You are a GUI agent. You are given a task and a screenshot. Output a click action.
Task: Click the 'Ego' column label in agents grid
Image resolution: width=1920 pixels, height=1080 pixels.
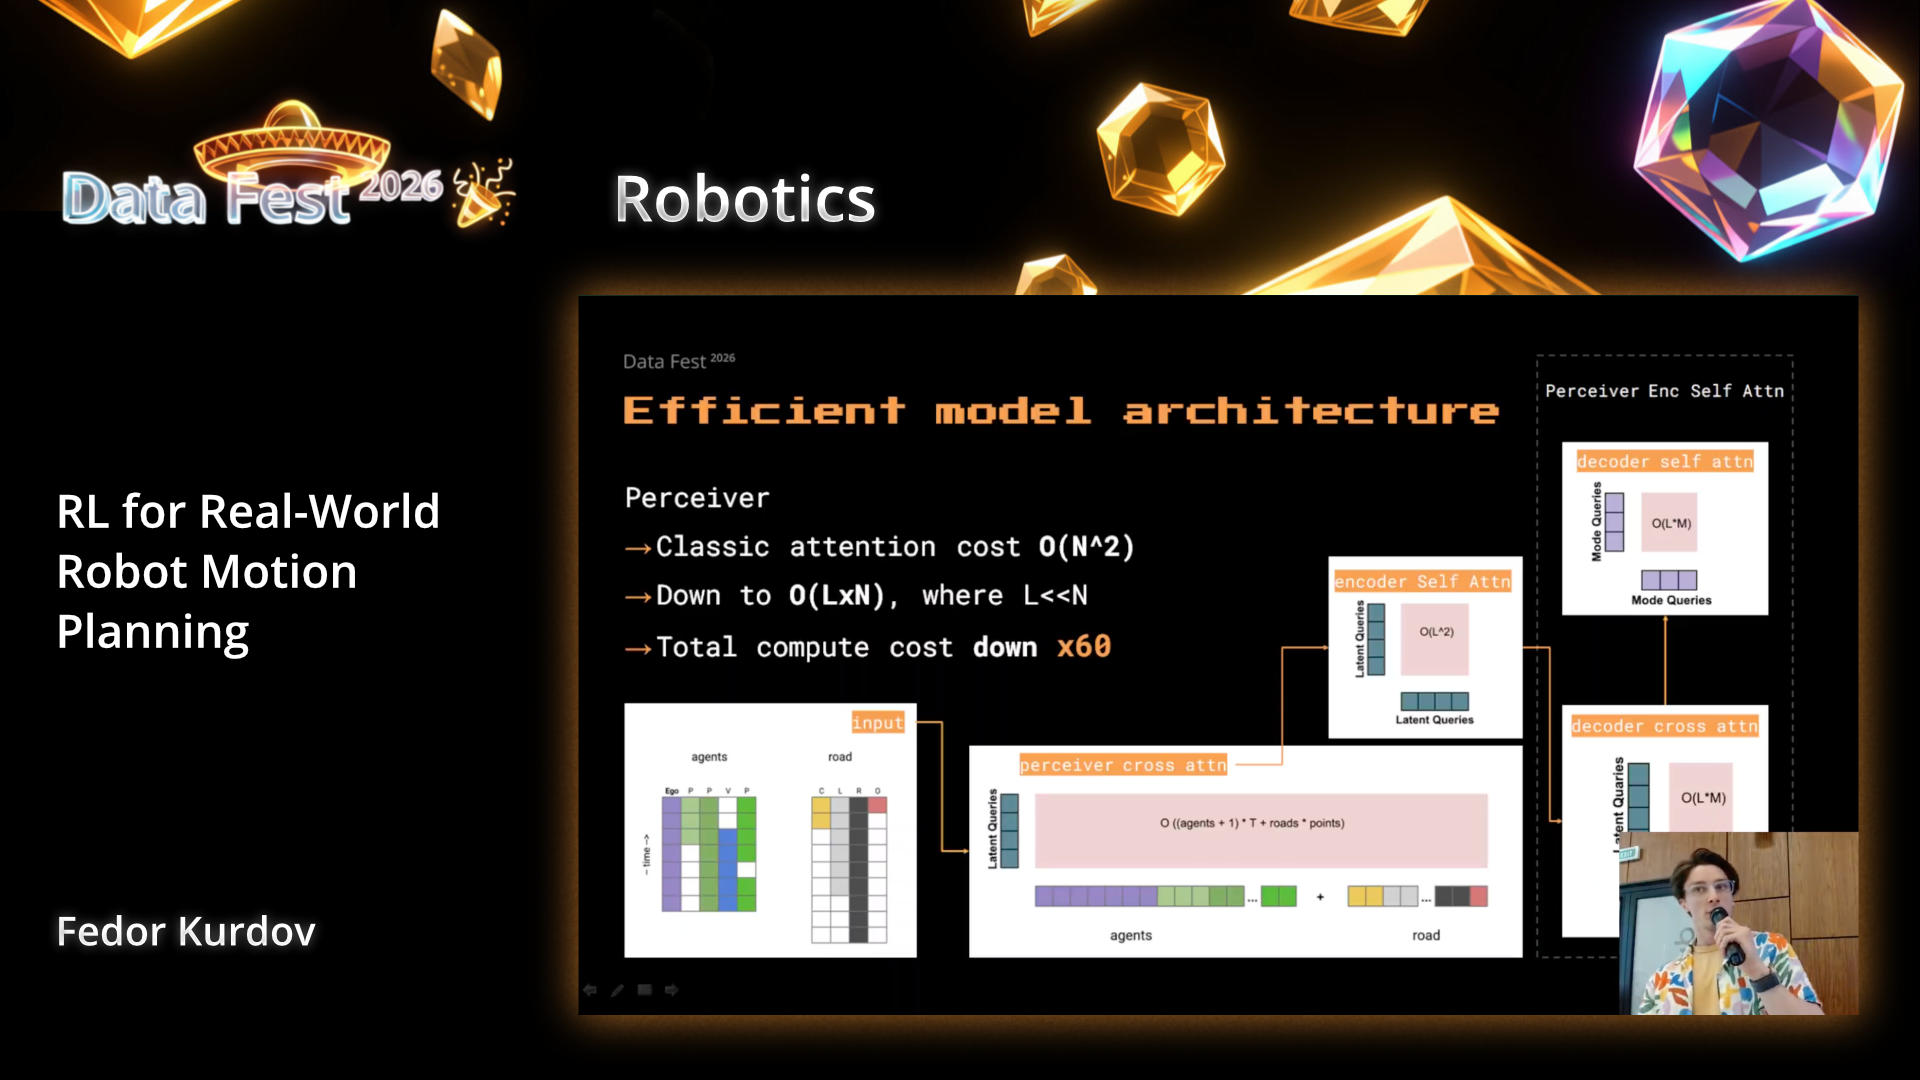tap(672, 791)
